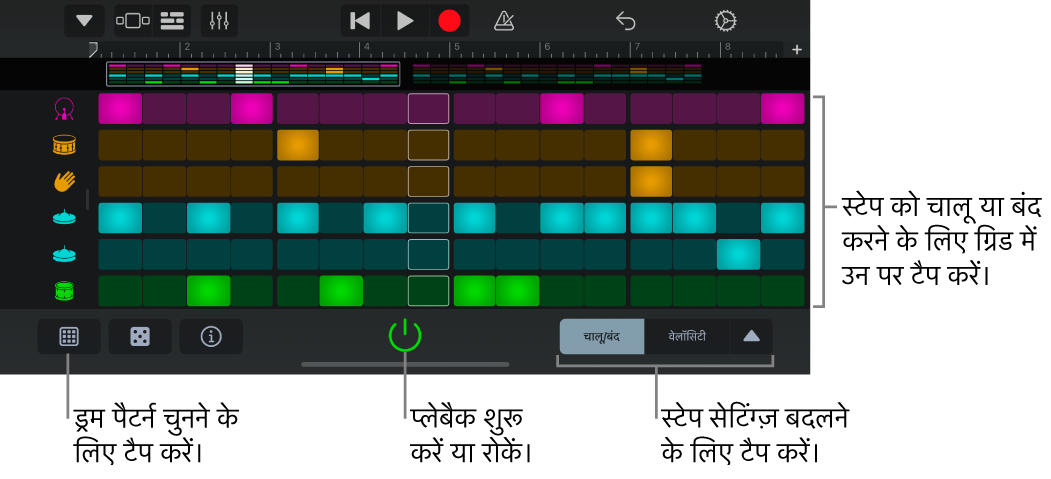1051x479 pixels.
Task: Add a section with the plus button
Action: (x=797, y=50)
